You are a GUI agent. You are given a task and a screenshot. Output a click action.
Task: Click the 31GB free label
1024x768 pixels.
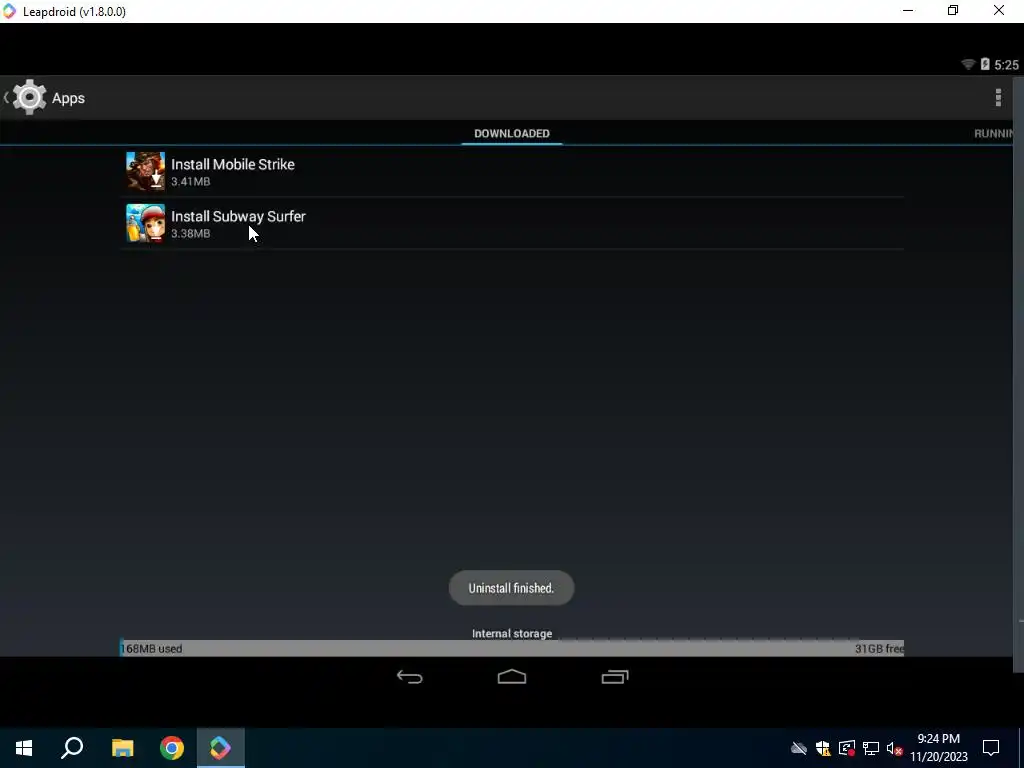[879, 648]
